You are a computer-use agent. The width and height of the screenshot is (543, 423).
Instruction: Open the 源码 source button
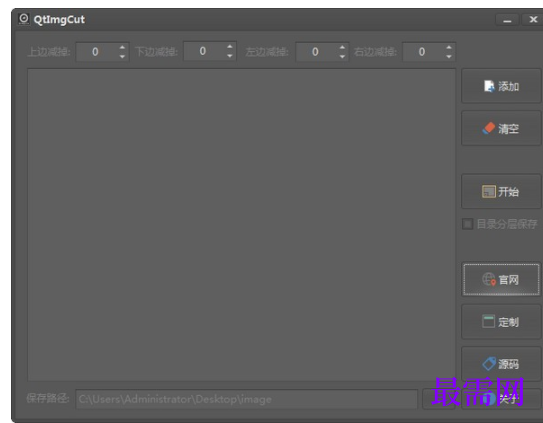pos(501,364)
